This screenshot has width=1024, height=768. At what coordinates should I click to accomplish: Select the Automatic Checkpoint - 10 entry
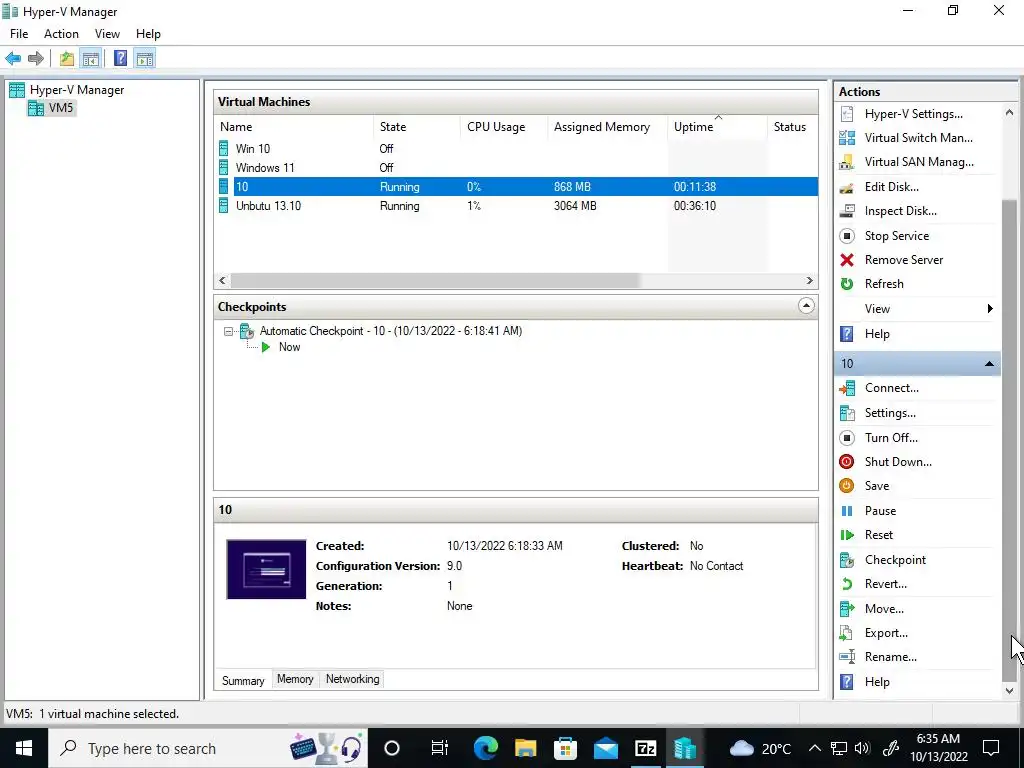[x=391, y=331]
